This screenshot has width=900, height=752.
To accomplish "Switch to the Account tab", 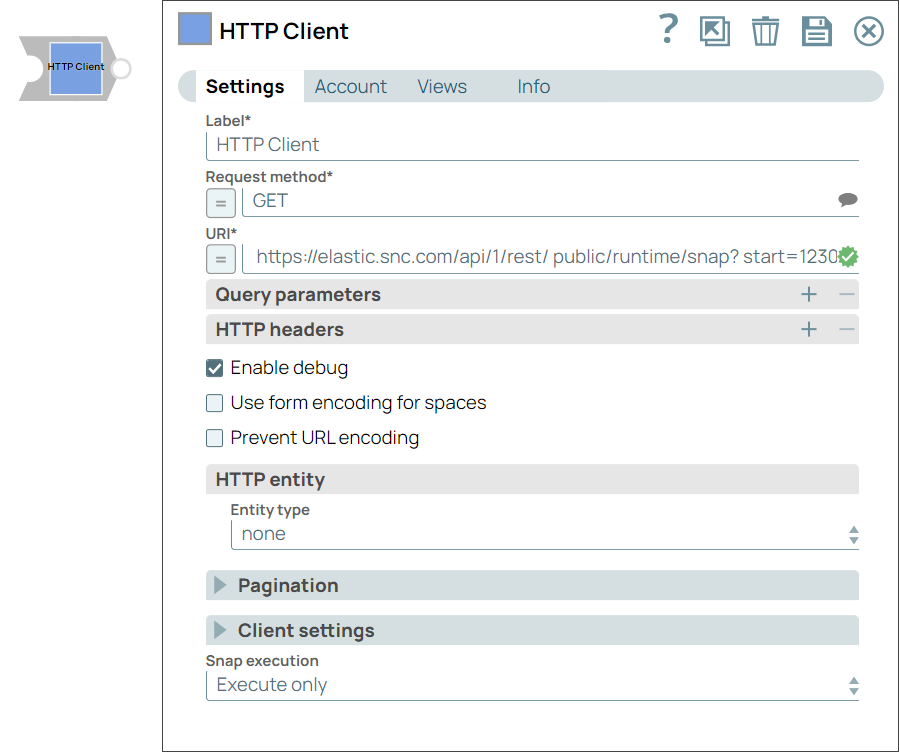I will click(350, 87).
